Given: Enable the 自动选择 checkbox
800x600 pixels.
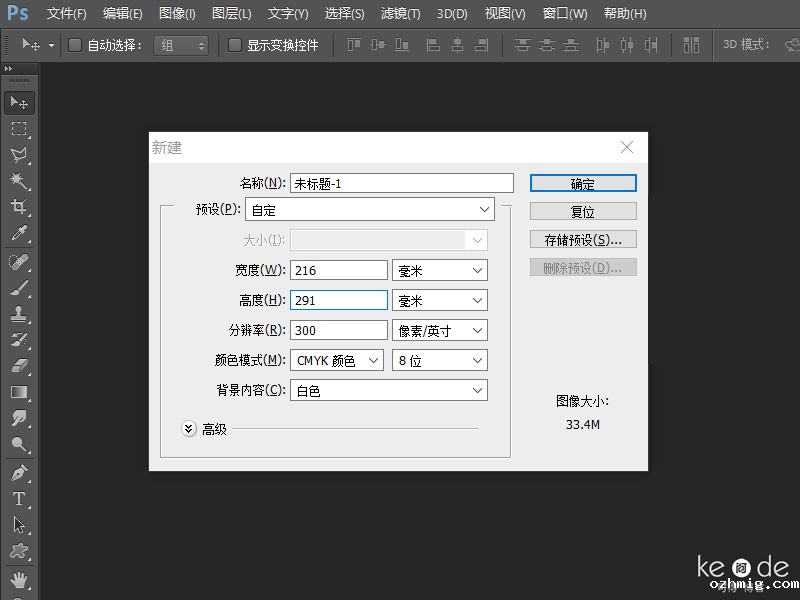Looking at the screenshot, I should 74,45.
